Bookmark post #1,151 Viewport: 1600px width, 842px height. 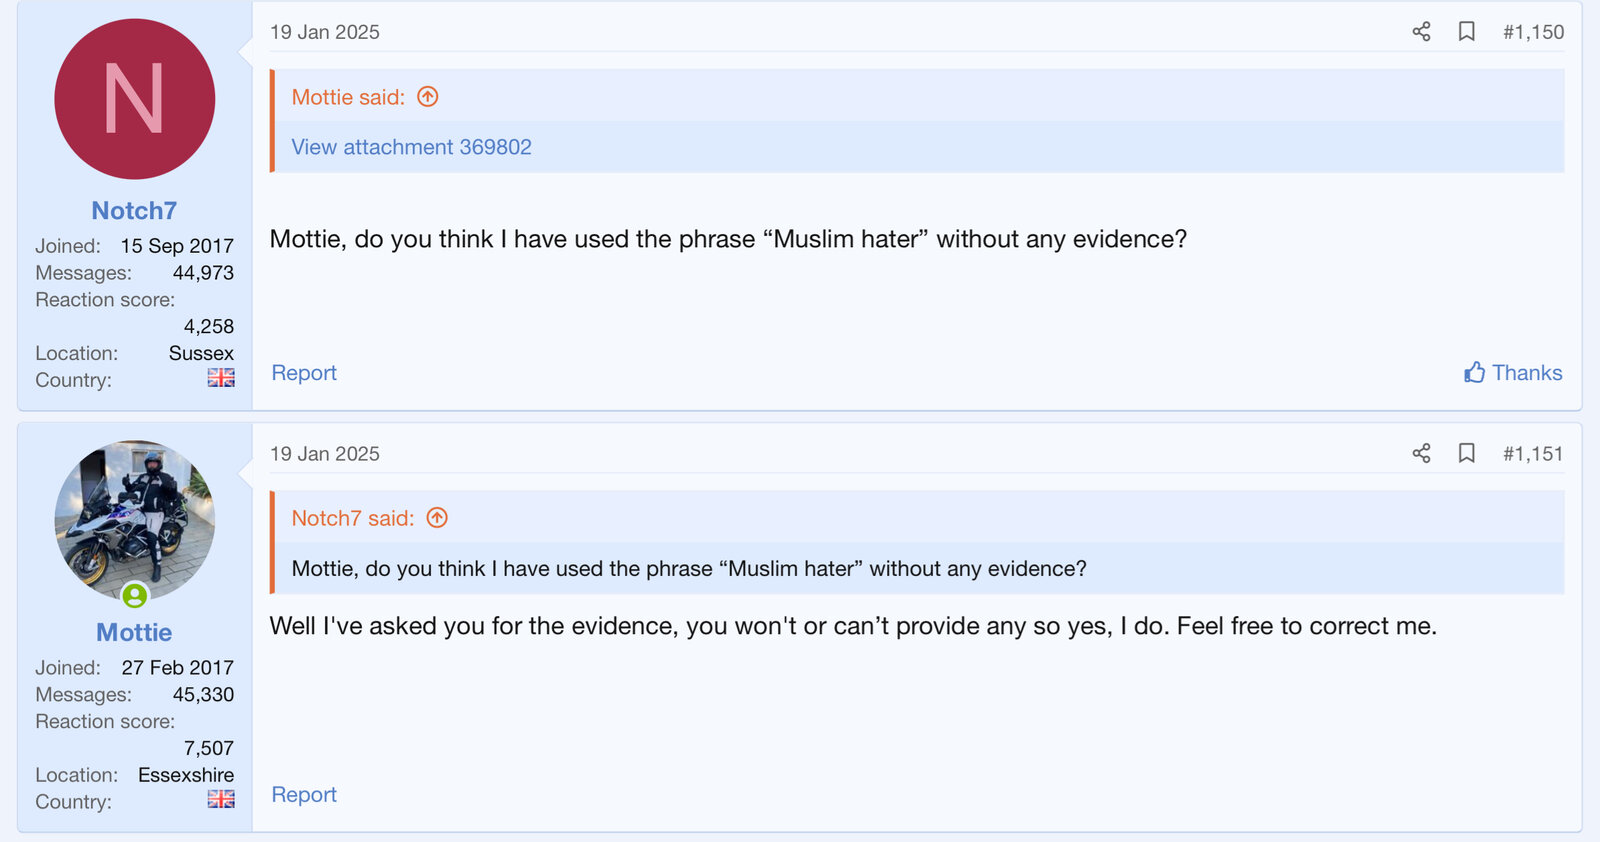[x=1467, y=454]
